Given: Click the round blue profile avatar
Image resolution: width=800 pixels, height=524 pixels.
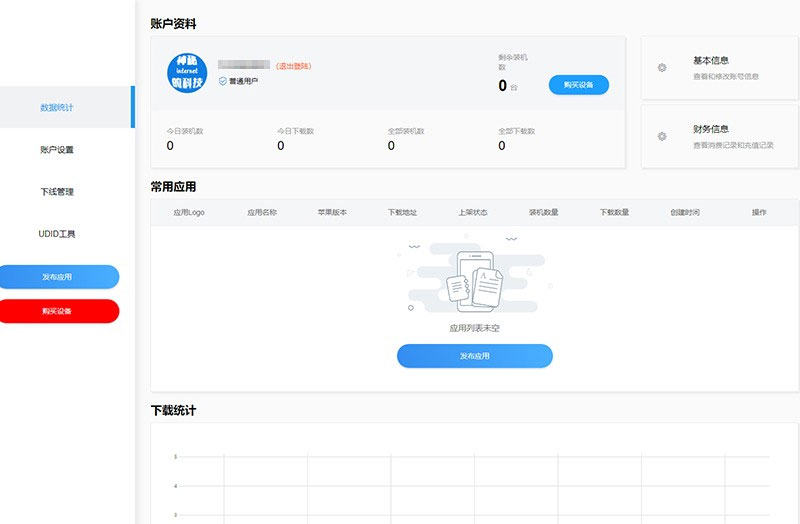Looking at the screenshot, I should [x=187, y=73].
